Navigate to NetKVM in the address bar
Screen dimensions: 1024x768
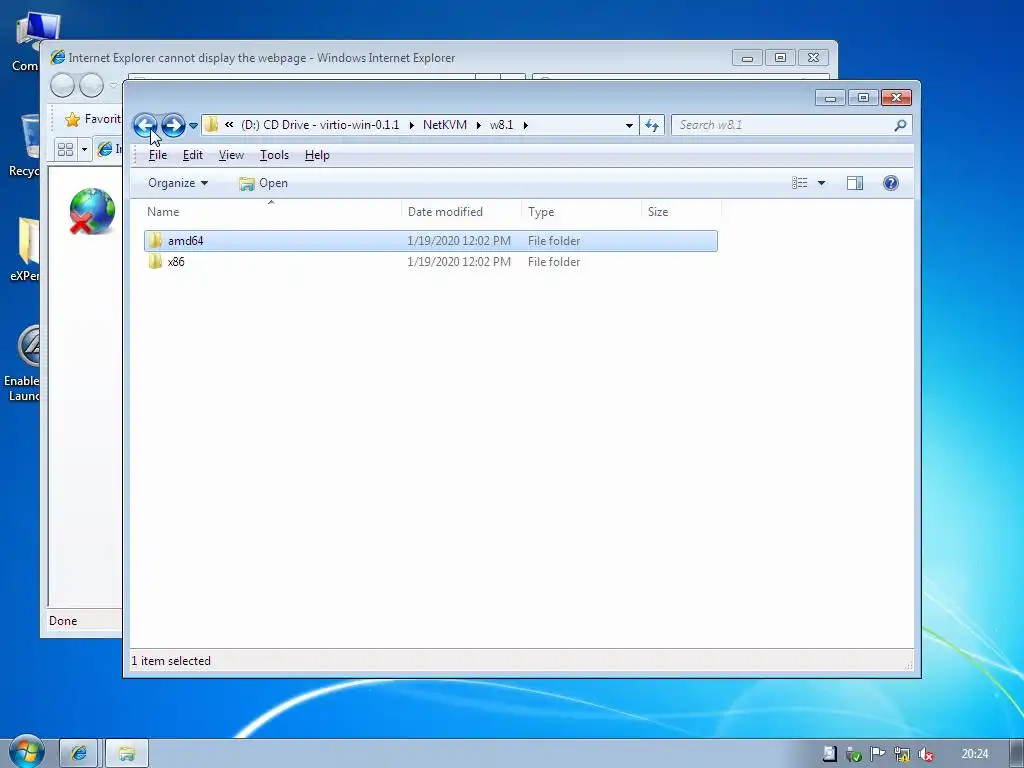[445, 125]
